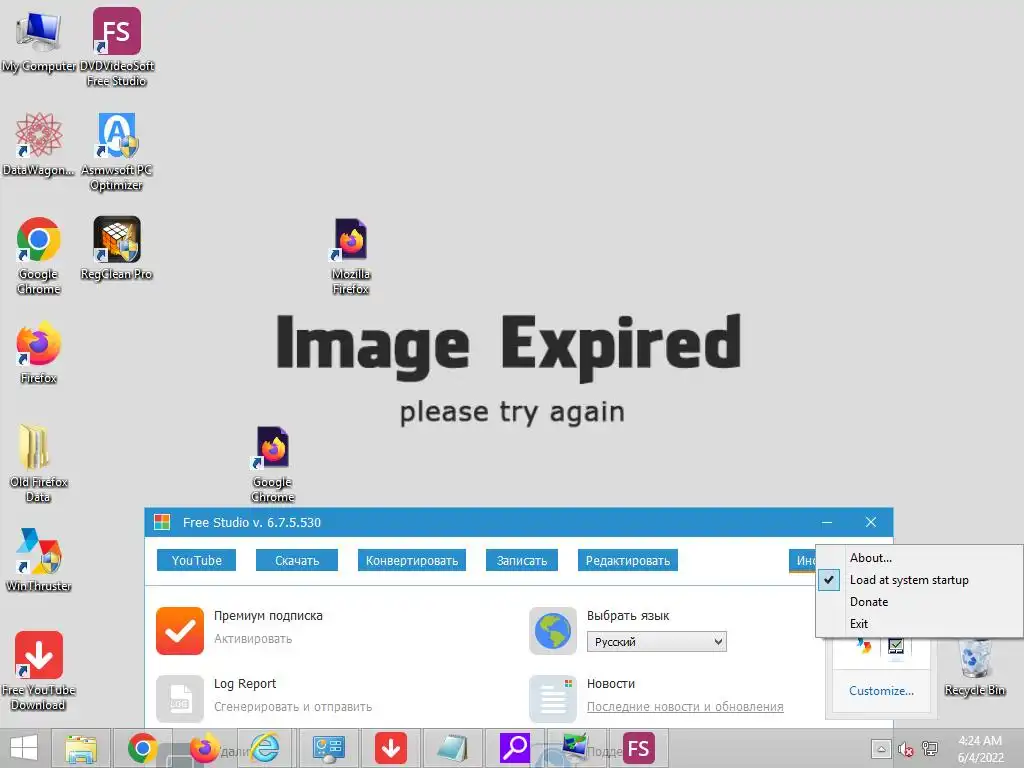Switch to the Конвертировать tab
The width and height of the screenshot is (1024, 768).
(412, 560)
